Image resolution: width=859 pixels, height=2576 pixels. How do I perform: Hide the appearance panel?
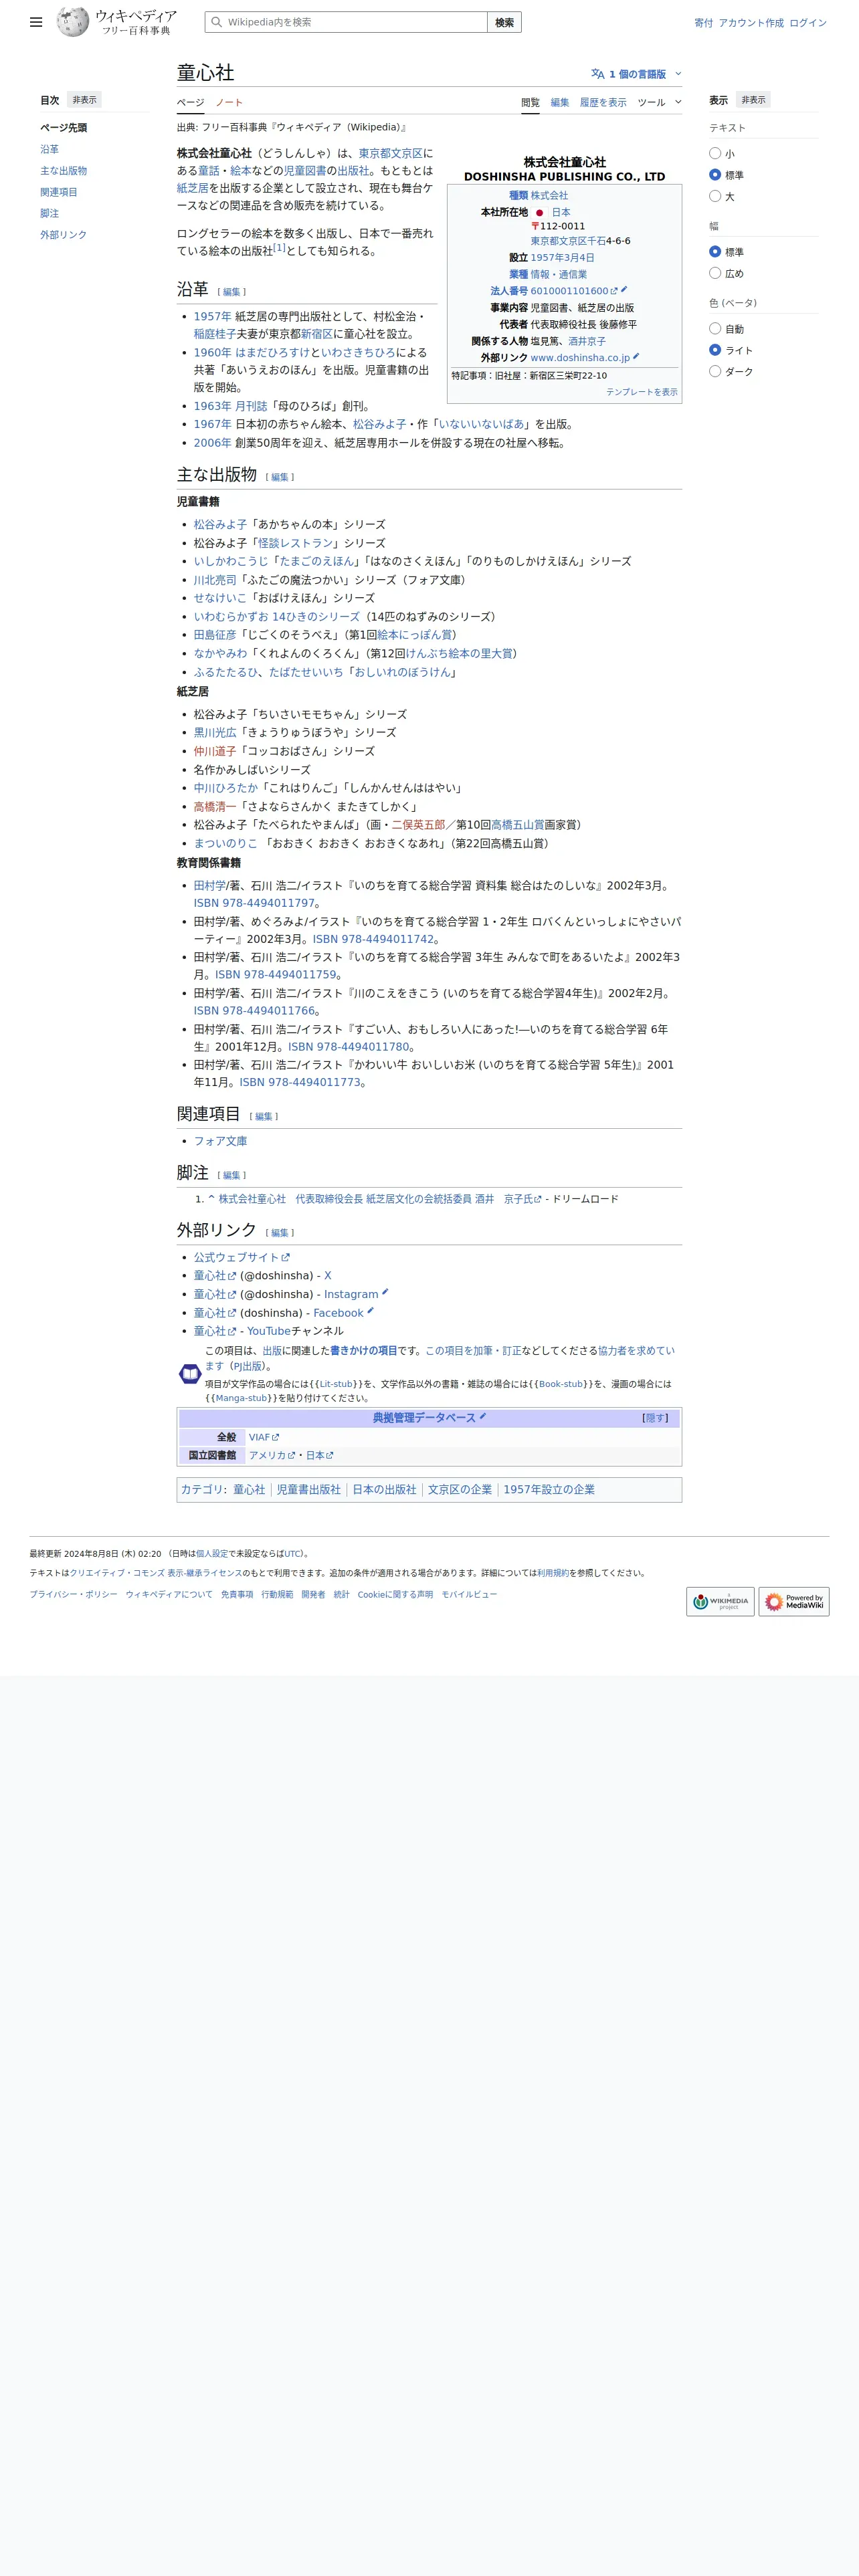(753, 100)
